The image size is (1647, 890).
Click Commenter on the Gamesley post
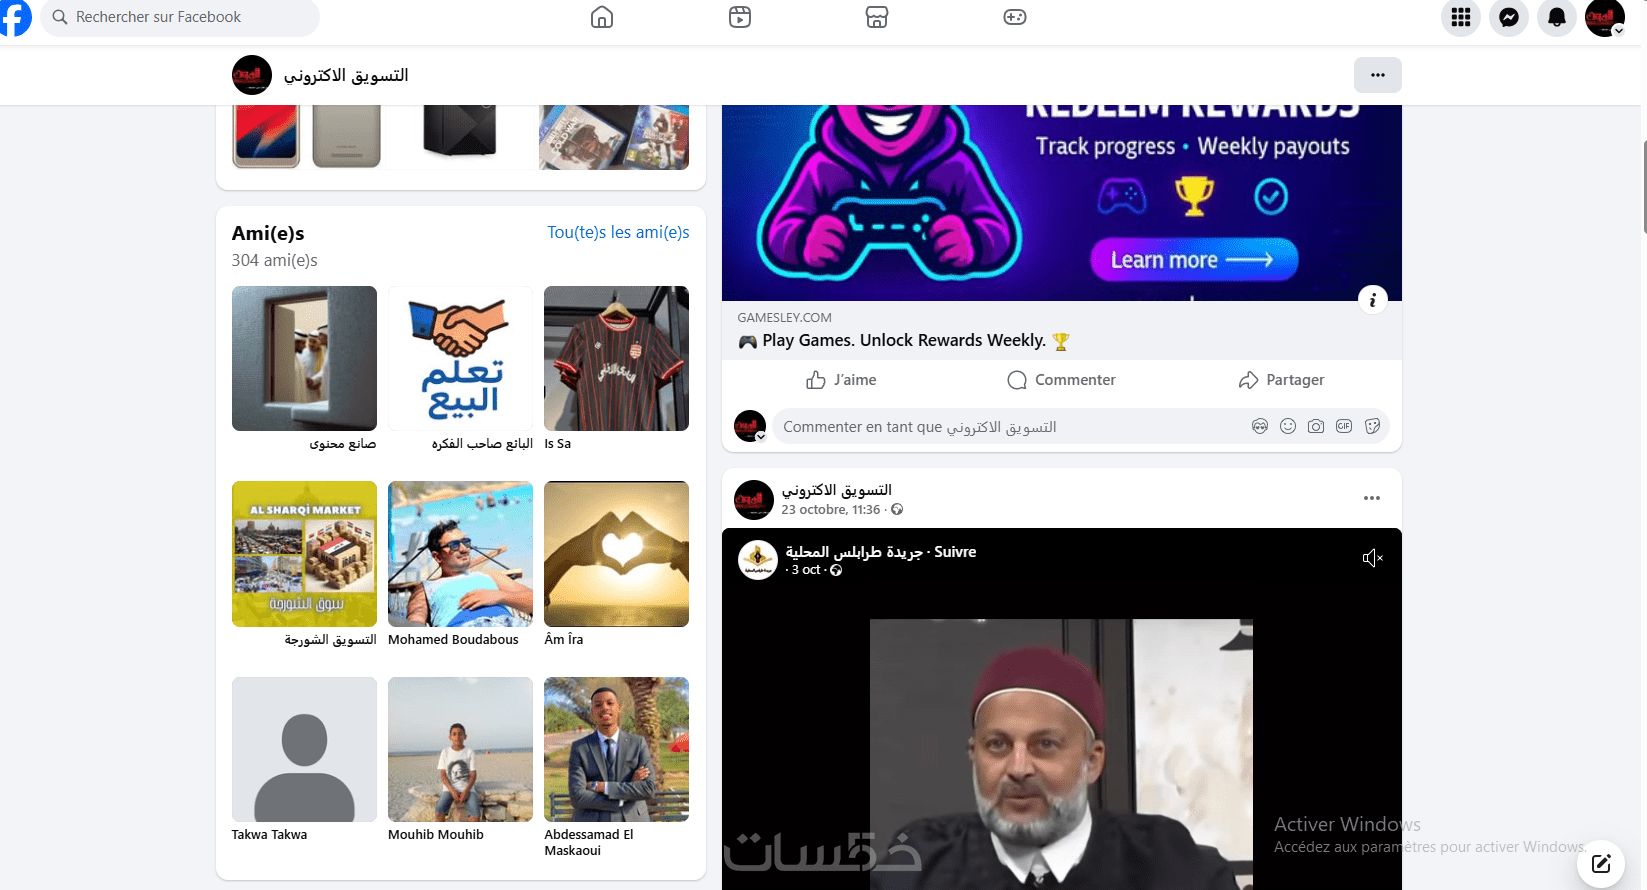[x=1062, y=380]
